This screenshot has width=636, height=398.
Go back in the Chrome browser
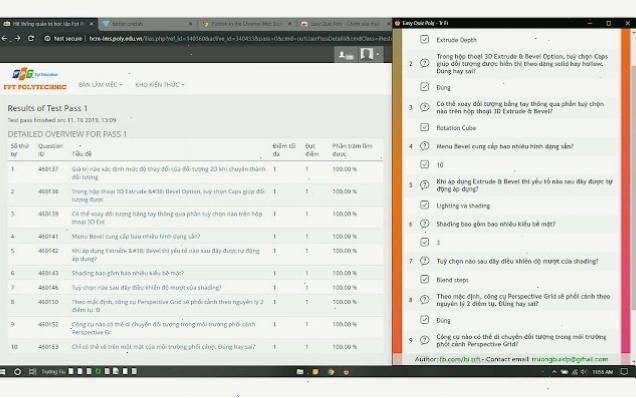pos(4,38)
